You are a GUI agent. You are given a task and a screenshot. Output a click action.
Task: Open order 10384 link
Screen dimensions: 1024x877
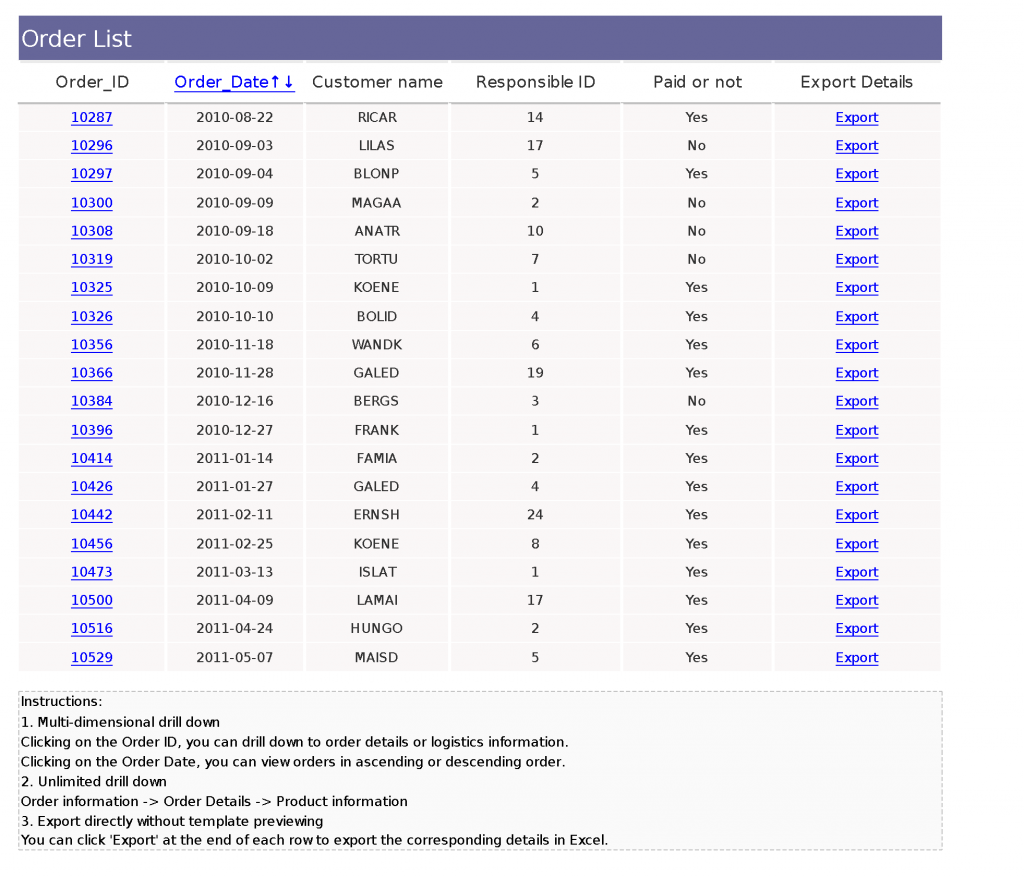tap(91, 401)
